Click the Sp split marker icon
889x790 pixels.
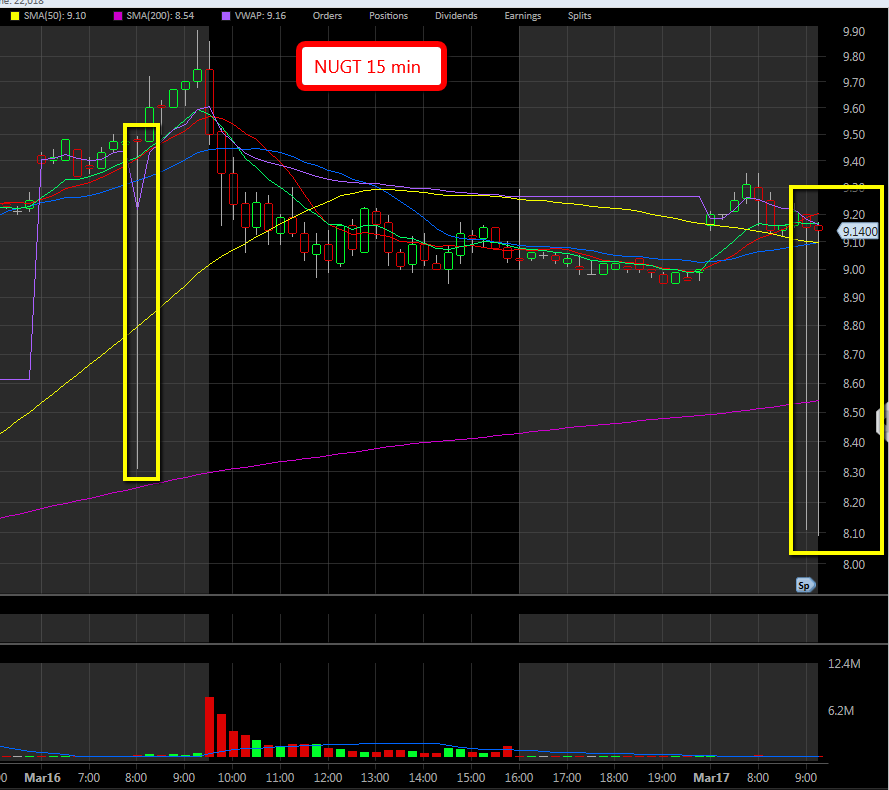tap(803, 585)
